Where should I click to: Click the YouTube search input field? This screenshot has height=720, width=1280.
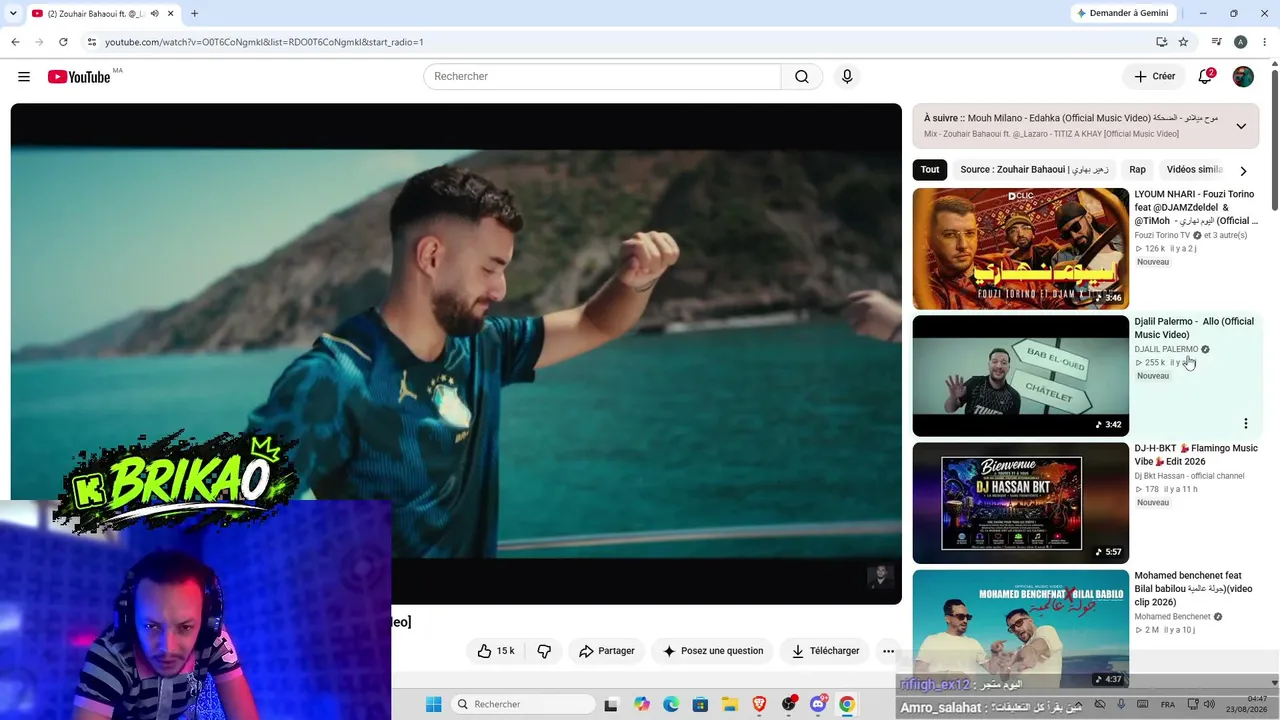click(602, 77)
